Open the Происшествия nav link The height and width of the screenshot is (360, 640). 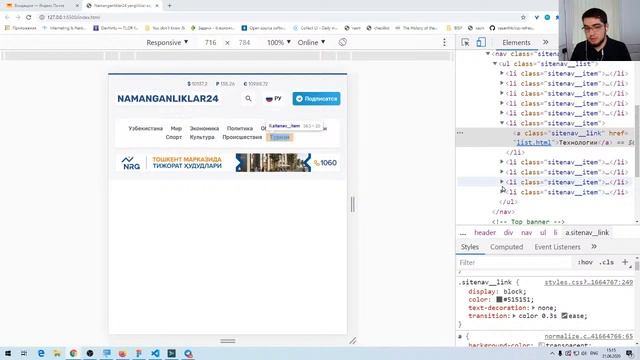(x=242, y=137)
